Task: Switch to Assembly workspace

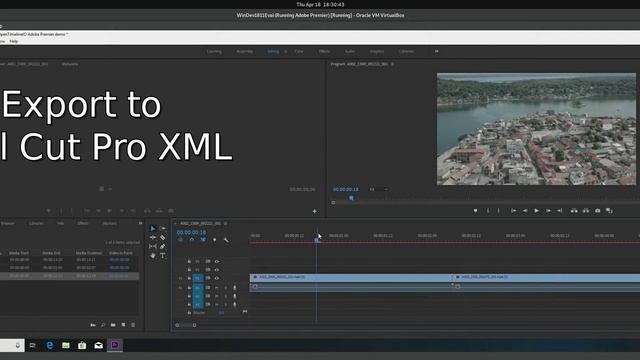Action: coord(244,51)
